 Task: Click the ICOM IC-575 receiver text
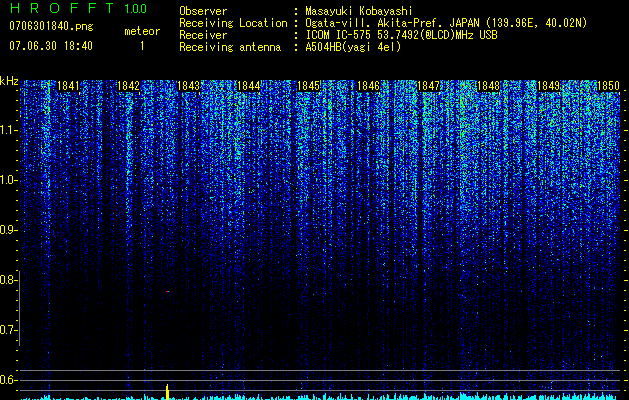tap(401, 35)
